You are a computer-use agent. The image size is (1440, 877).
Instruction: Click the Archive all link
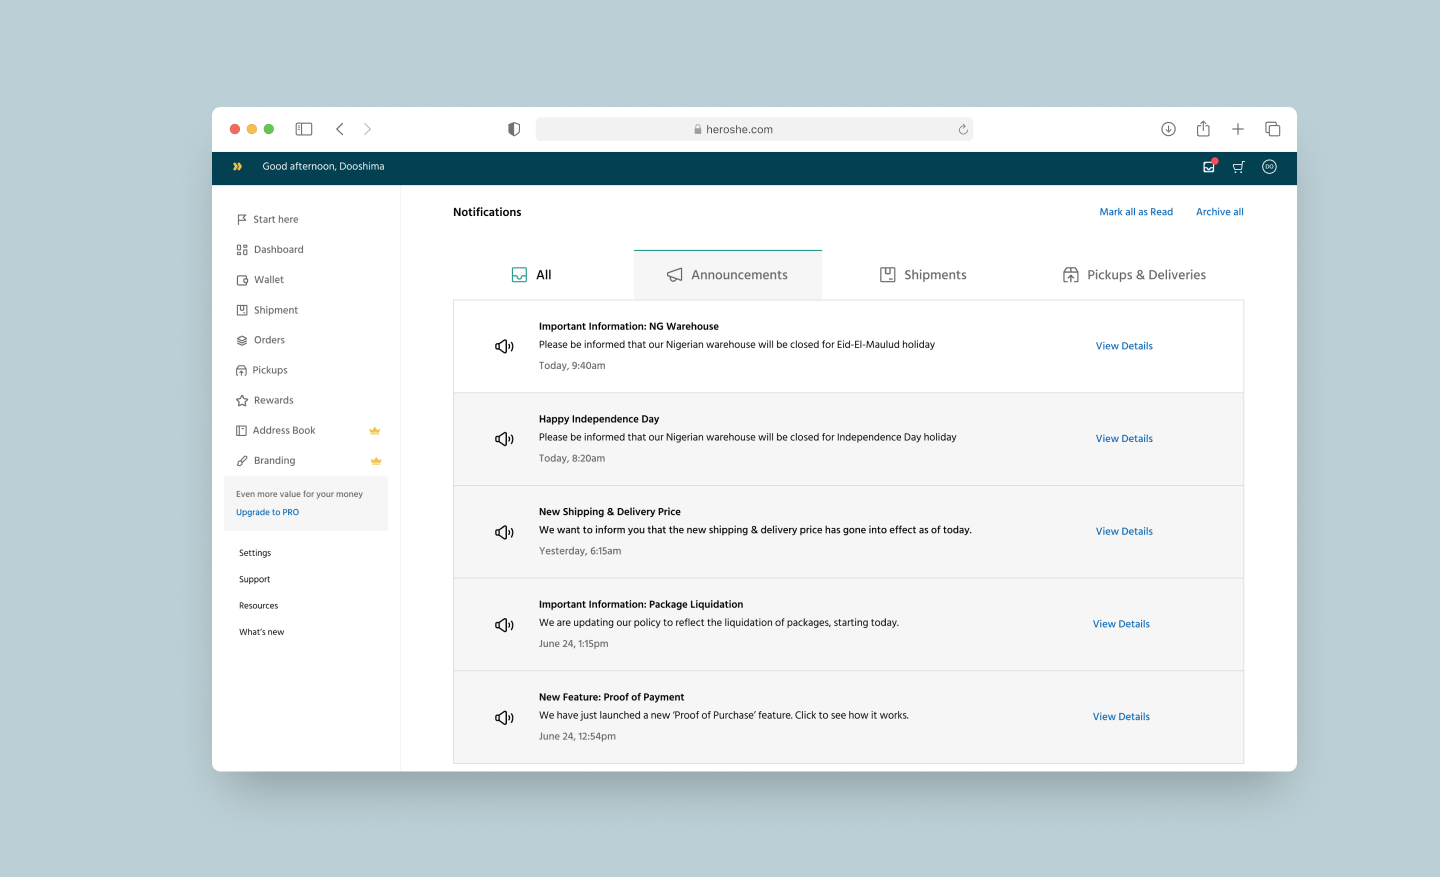(1219, 212)
